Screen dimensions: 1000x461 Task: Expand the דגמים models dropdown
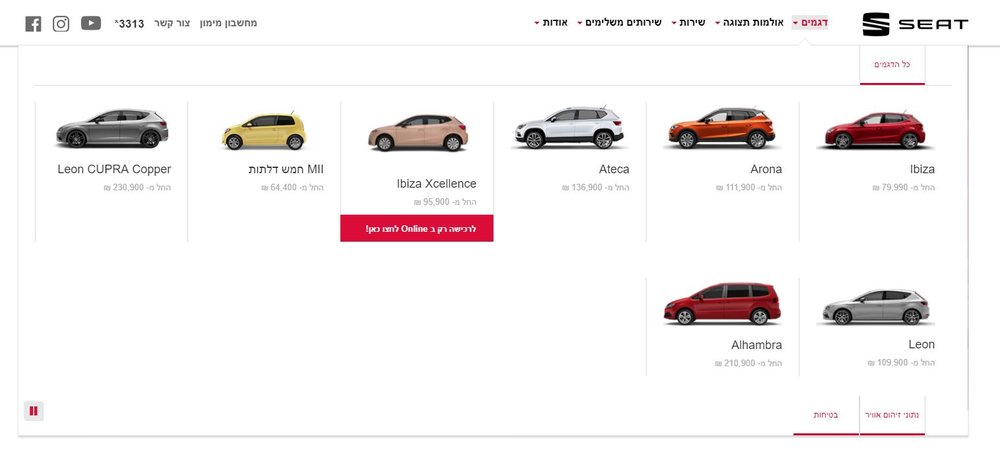[x=810, y=23]
